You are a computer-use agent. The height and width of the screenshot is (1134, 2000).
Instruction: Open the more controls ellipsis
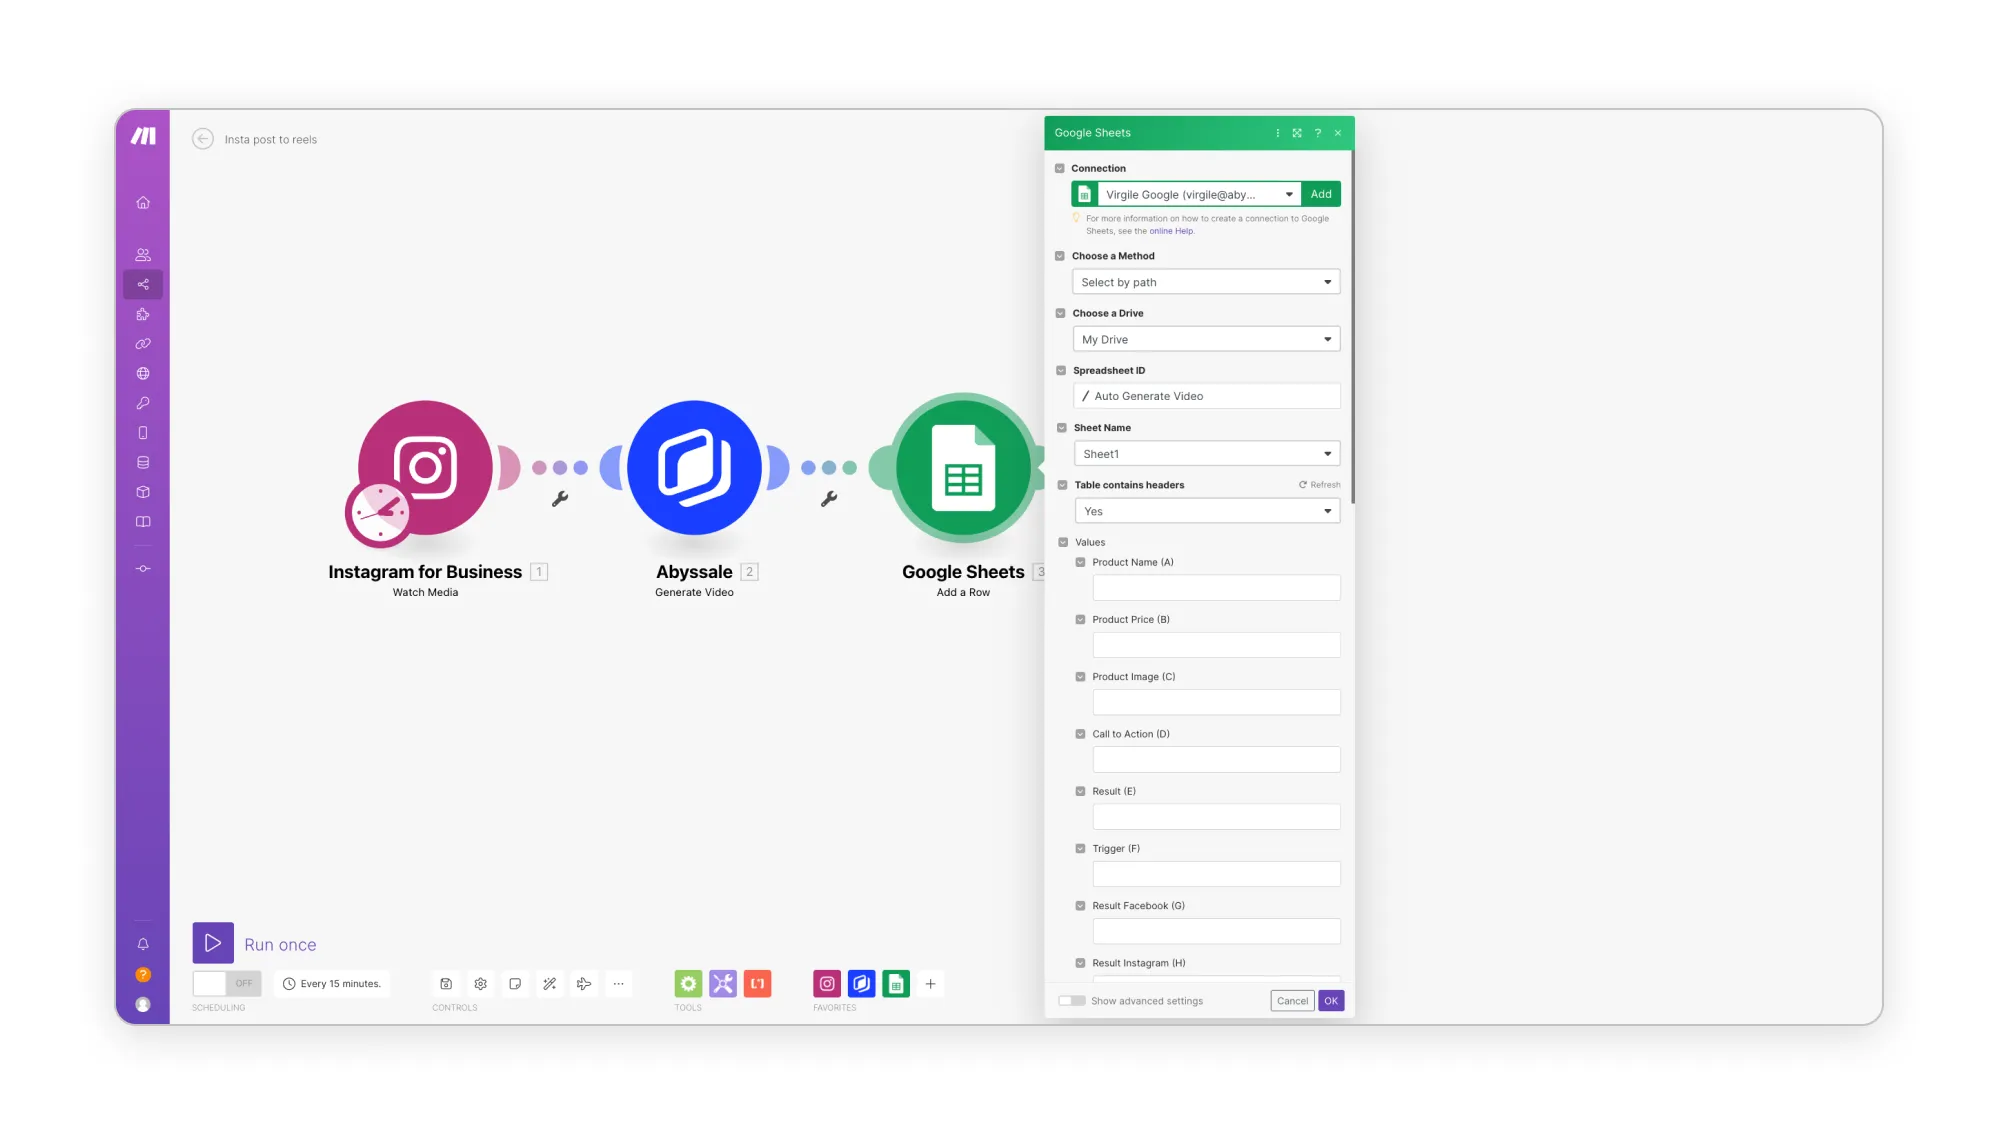tap(619, 984)
